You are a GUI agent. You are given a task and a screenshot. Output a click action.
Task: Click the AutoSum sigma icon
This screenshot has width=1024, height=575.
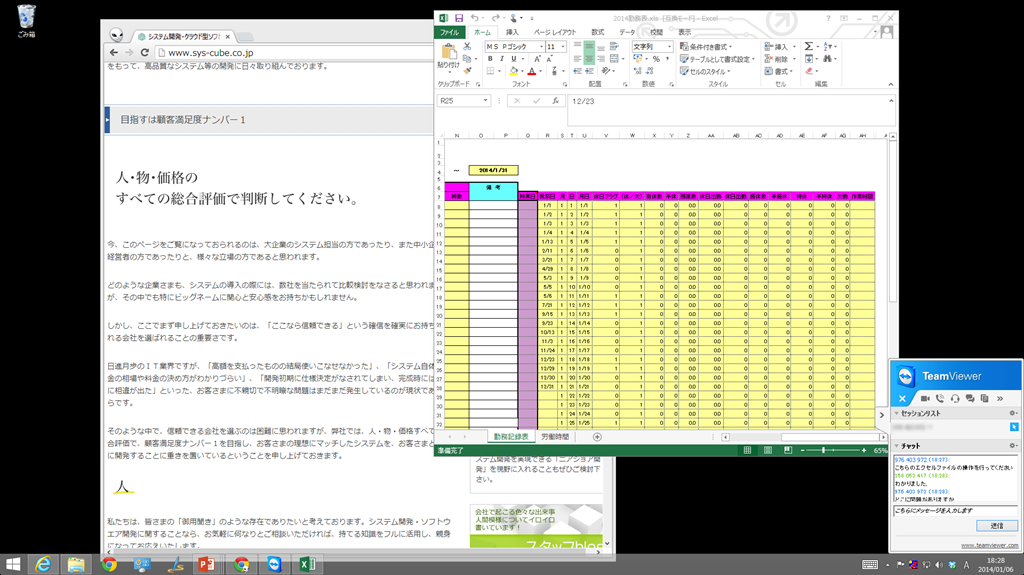click(x=809, y=46)
